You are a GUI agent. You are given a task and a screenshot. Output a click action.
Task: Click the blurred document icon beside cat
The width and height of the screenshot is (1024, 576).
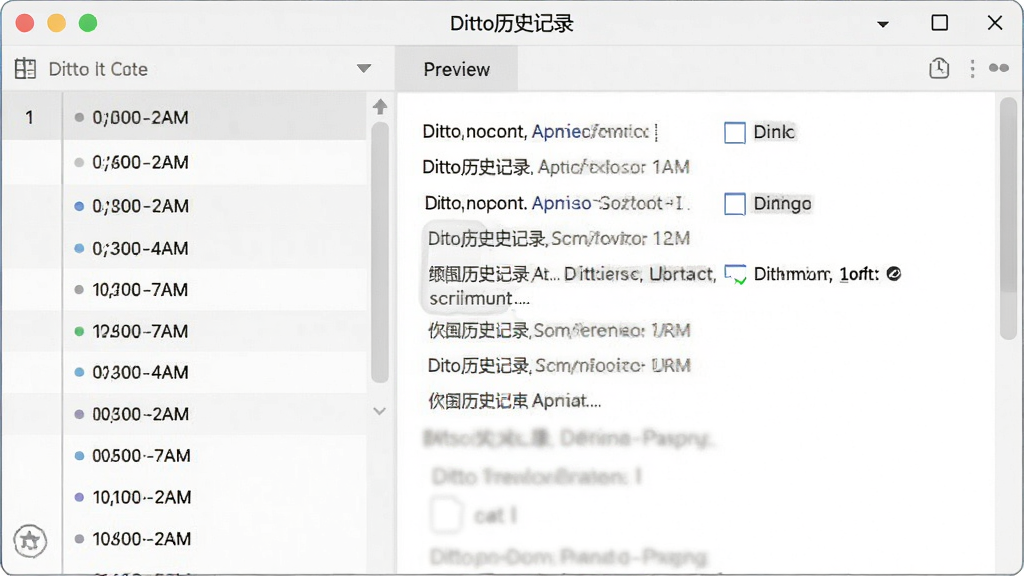point(446,515)
